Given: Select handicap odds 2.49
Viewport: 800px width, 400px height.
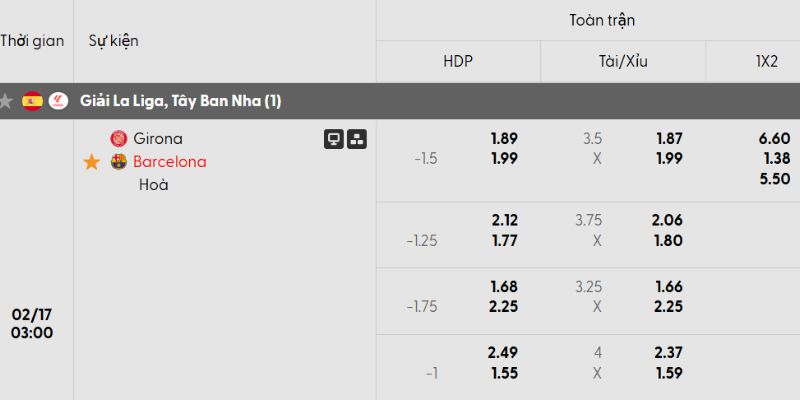Looking at the screenshot, I should 503,351.
